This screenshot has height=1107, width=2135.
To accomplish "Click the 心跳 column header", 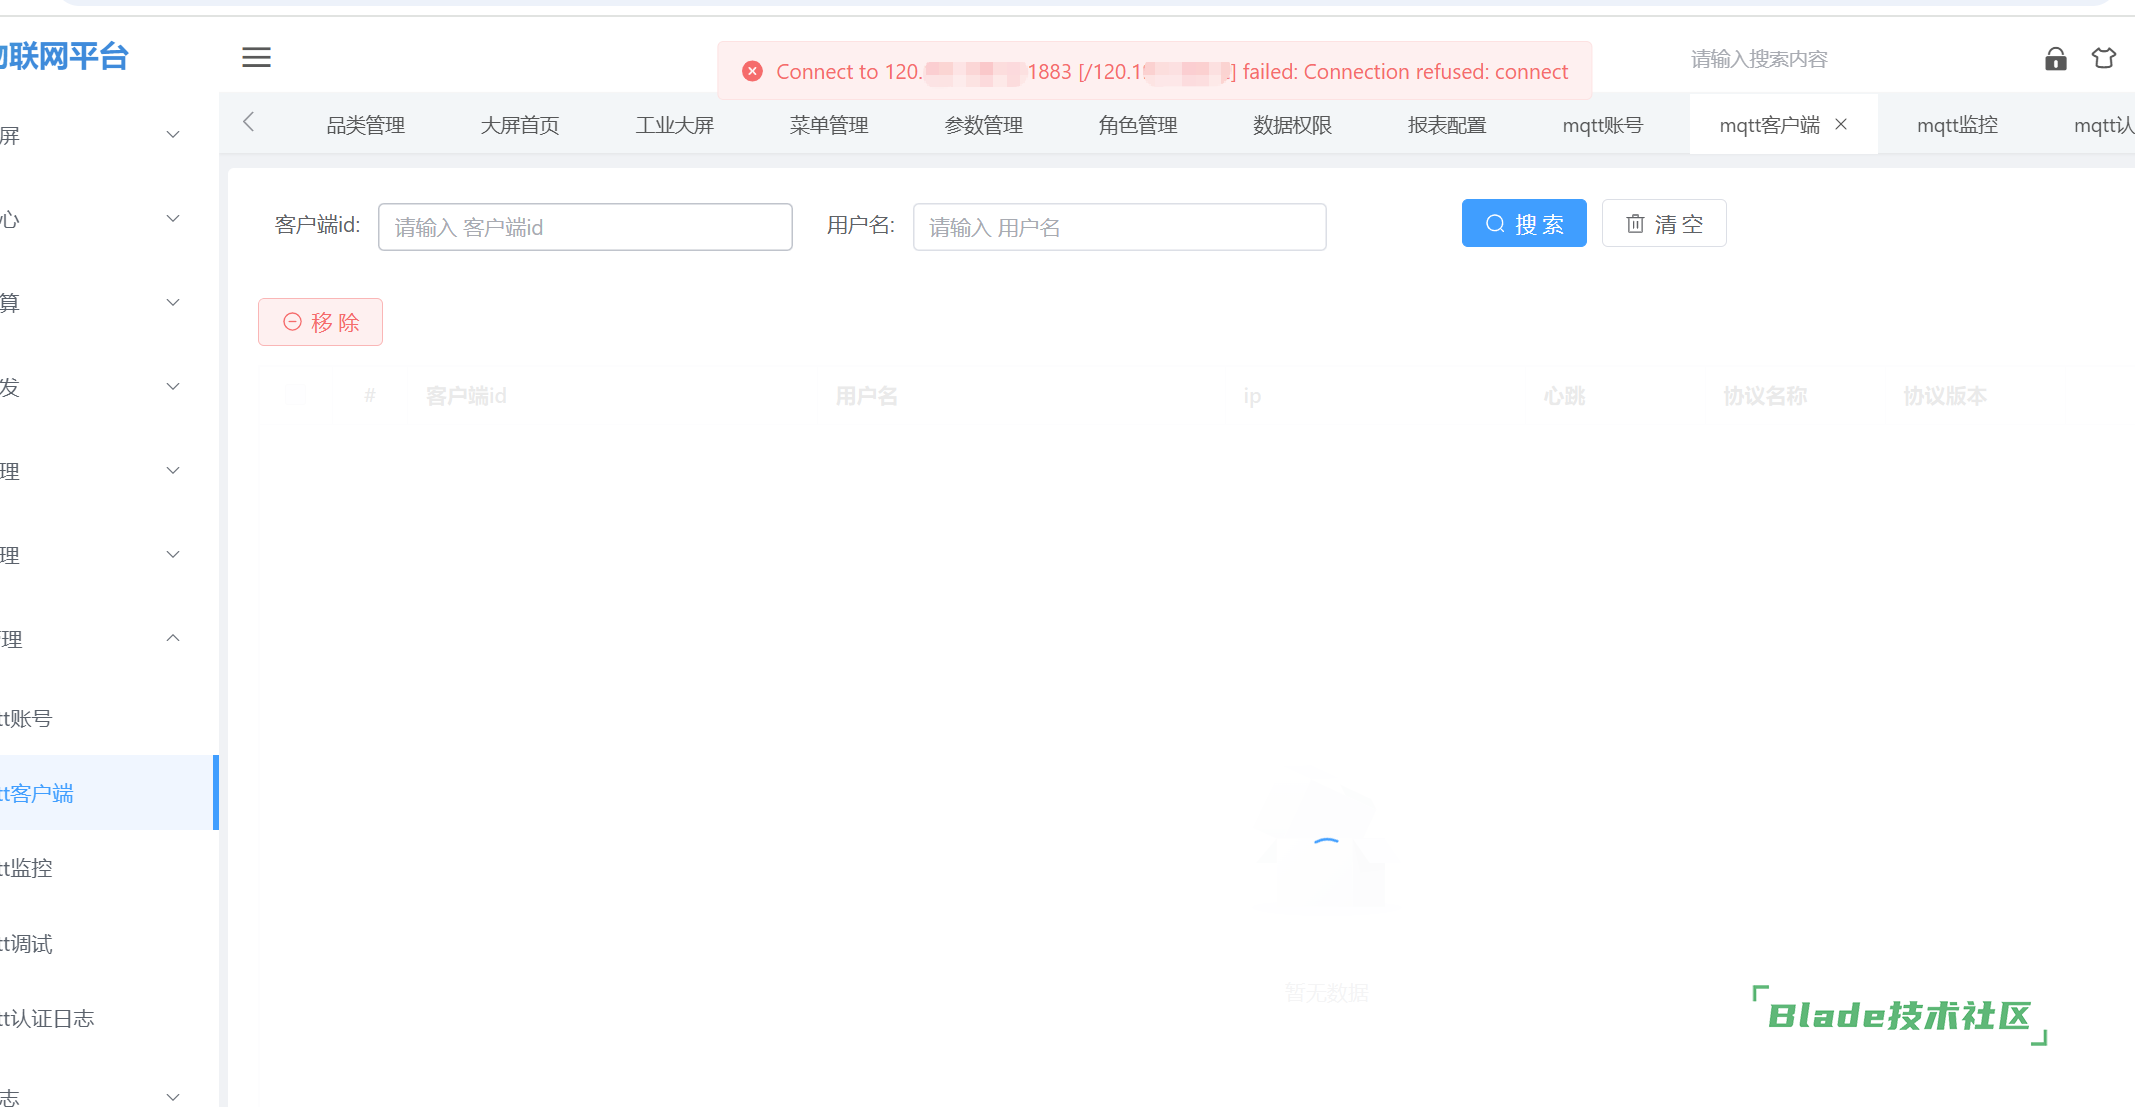I will pos(1564,396).
